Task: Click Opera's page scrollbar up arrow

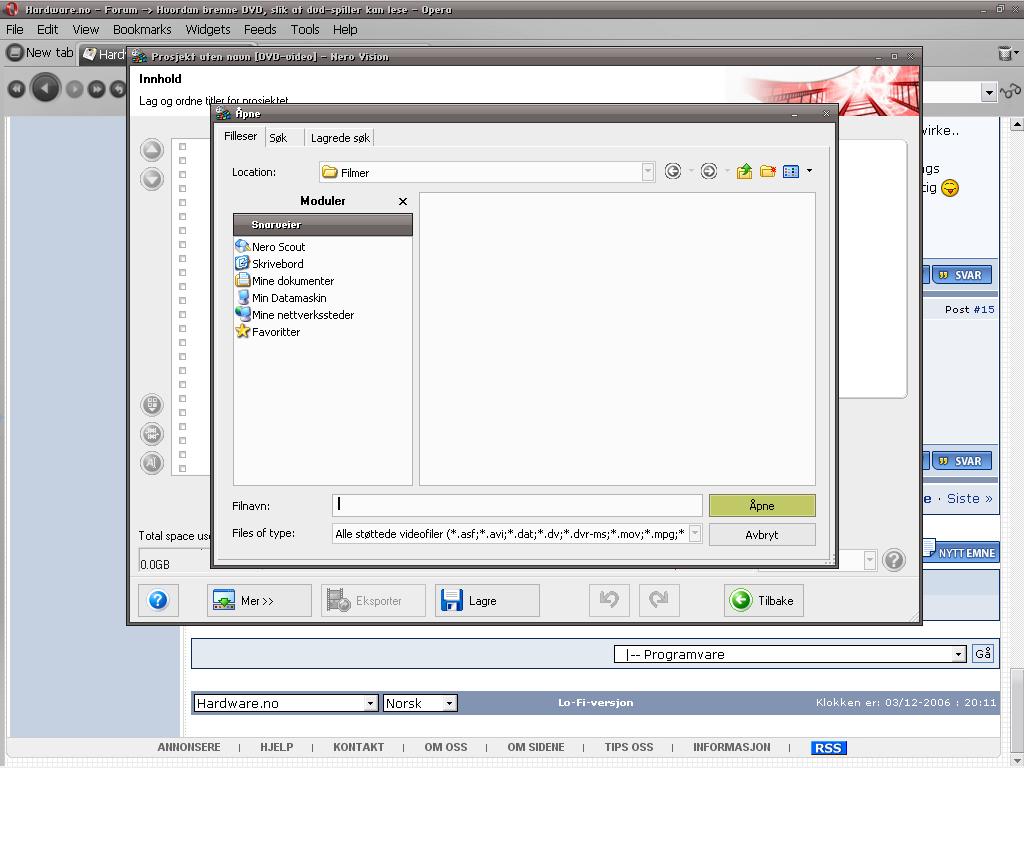Action: [1018, 124]
